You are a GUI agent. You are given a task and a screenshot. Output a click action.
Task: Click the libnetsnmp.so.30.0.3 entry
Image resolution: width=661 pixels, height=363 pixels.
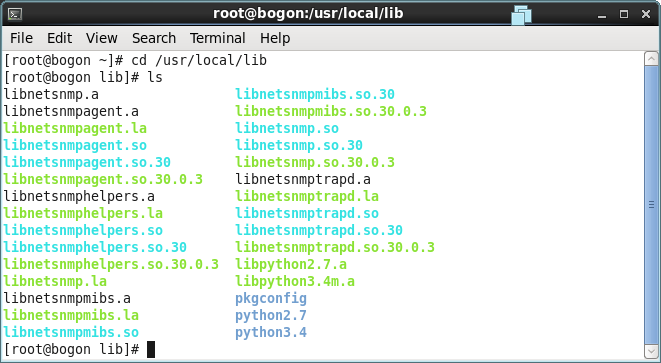(315, 162)
